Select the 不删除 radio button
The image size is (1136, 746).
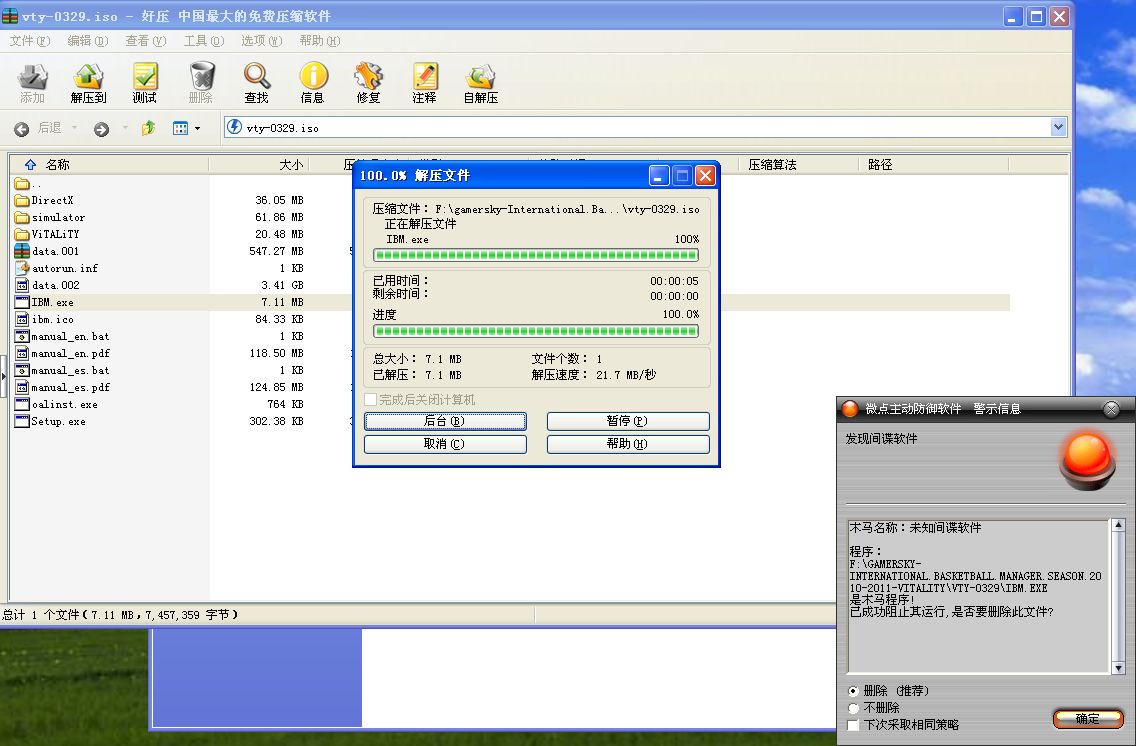853,708
